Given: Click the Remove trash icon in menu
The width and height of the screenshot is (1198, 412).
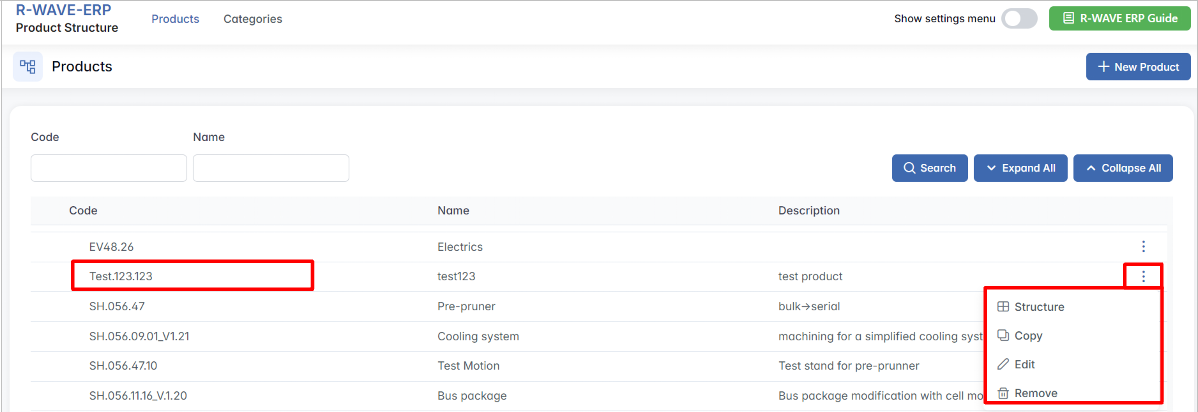Looking at the screenshot, I should pos(1003,393).
